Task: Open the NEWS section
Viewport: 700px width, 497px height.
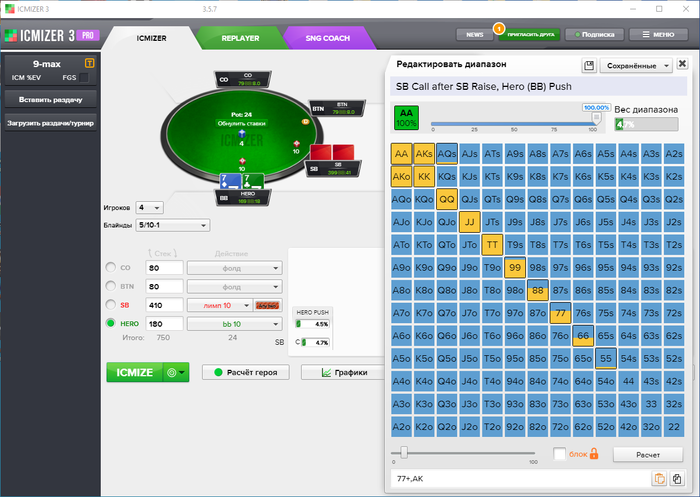Action: click(475, 34)
